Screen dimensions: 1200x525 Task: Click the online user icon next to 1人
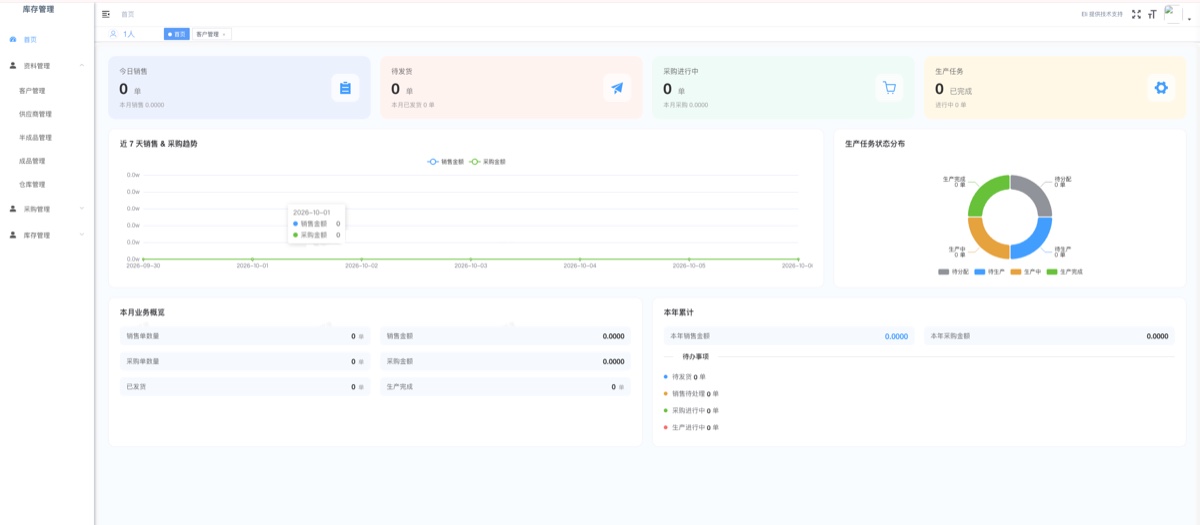(x=113, y=34)
